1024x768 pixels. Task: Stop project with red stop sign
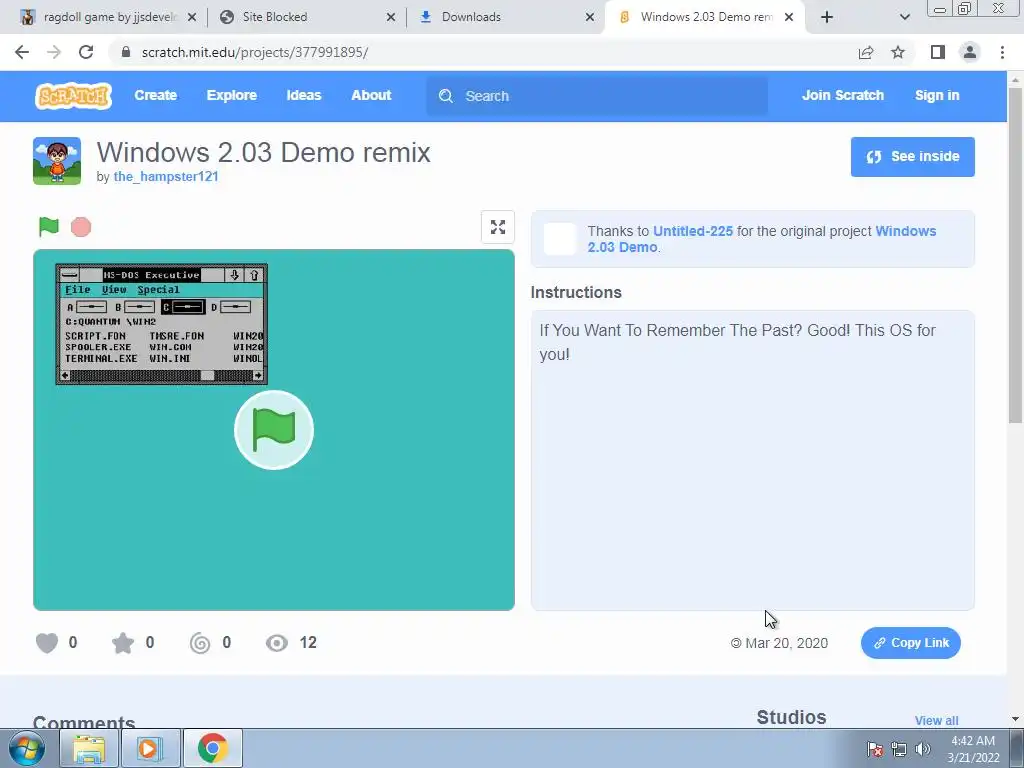[x=81, y=227]
